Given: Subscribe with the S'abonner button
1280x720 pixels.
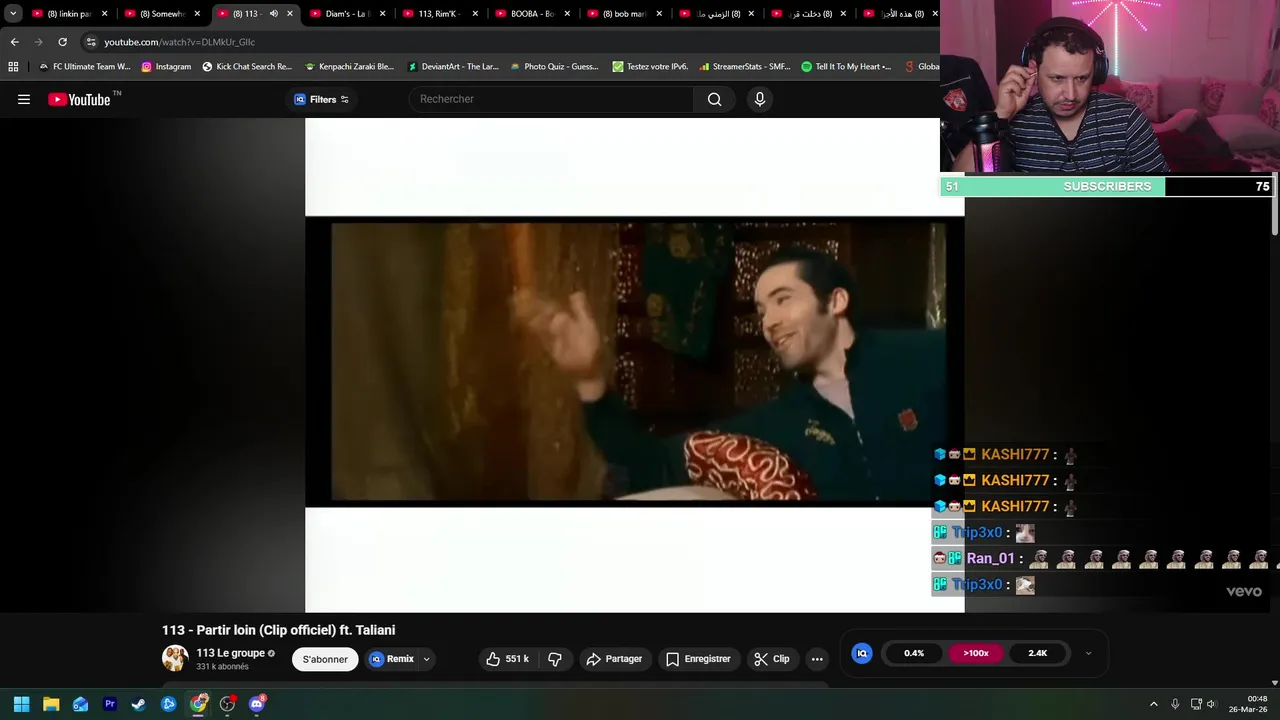Looking at the screenshot, I should [325, 659].
